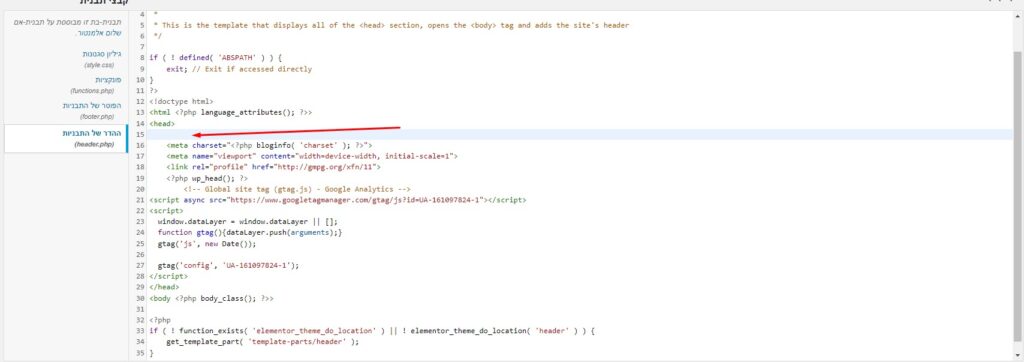Click the opening <head> tag line 14

(x=162, y=123)
